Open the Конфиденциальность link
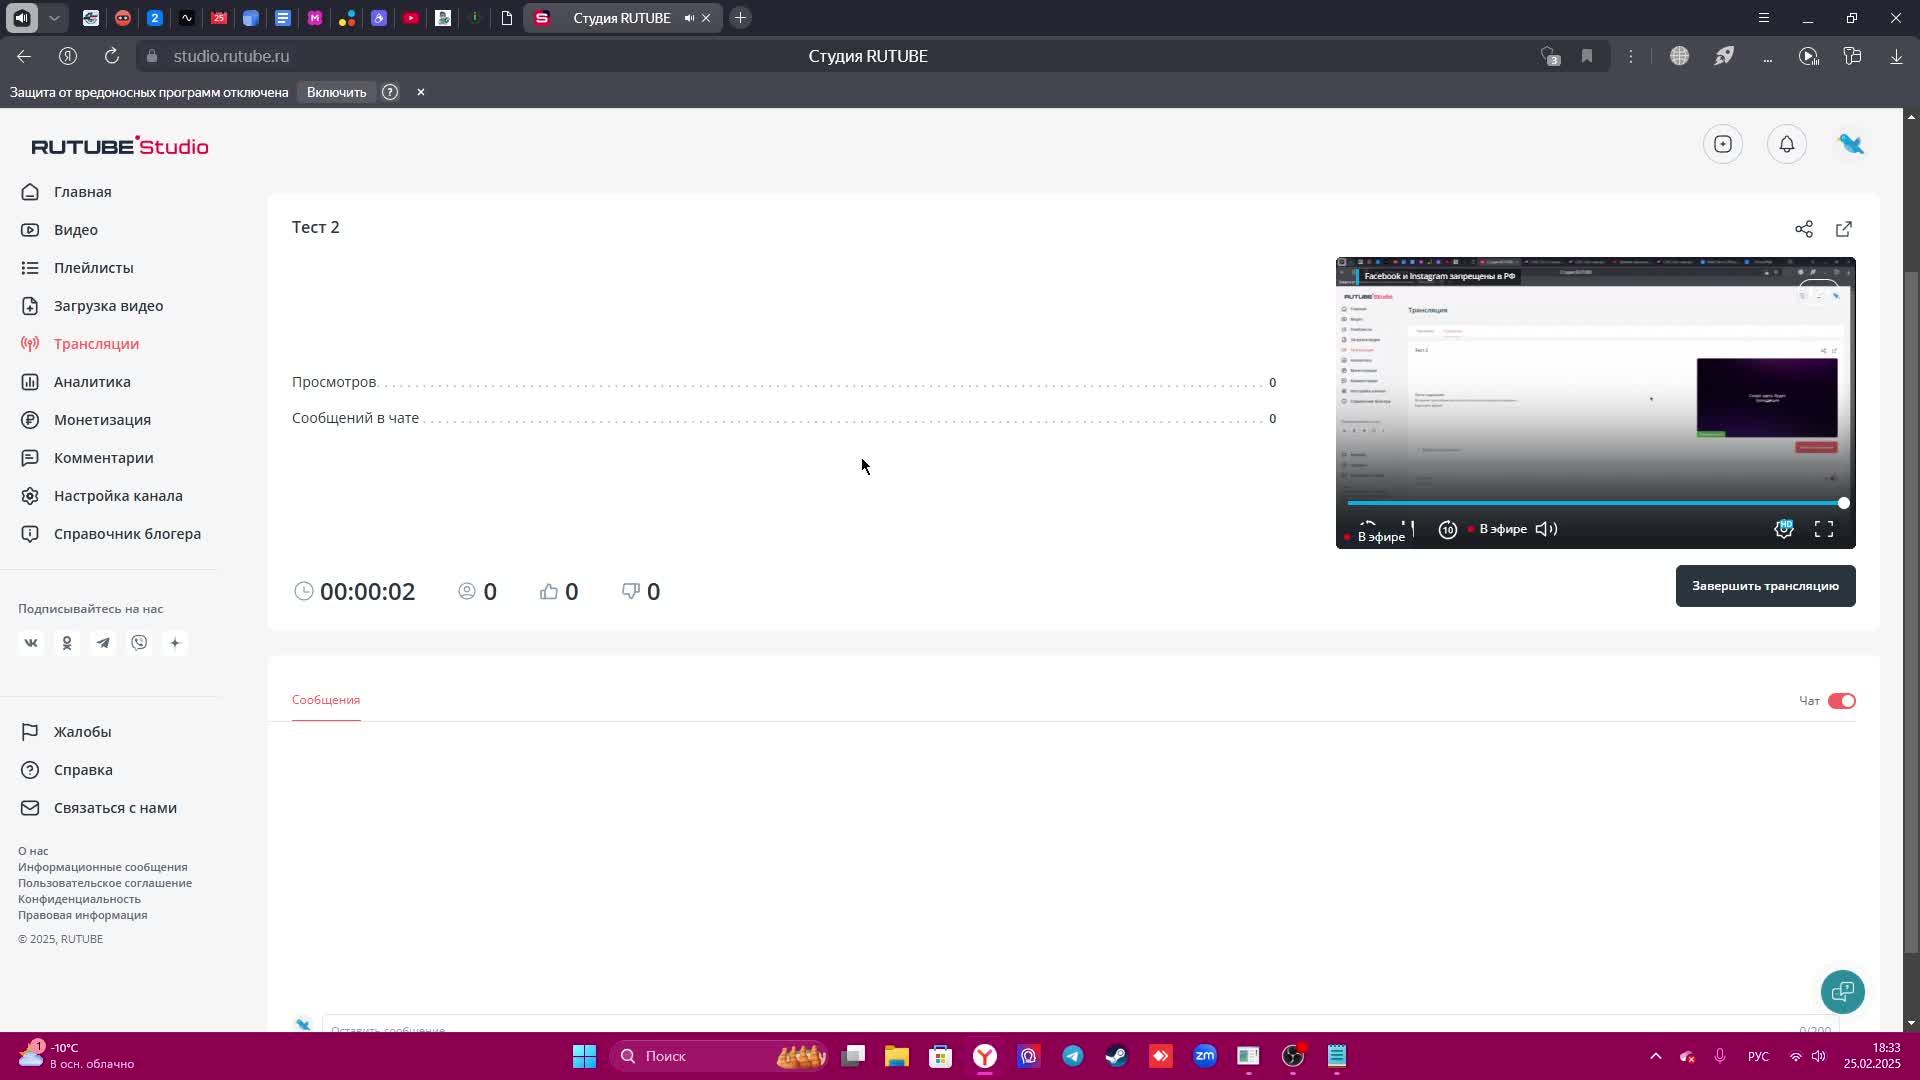The image size is (1920, 1080). coord(79,899)
